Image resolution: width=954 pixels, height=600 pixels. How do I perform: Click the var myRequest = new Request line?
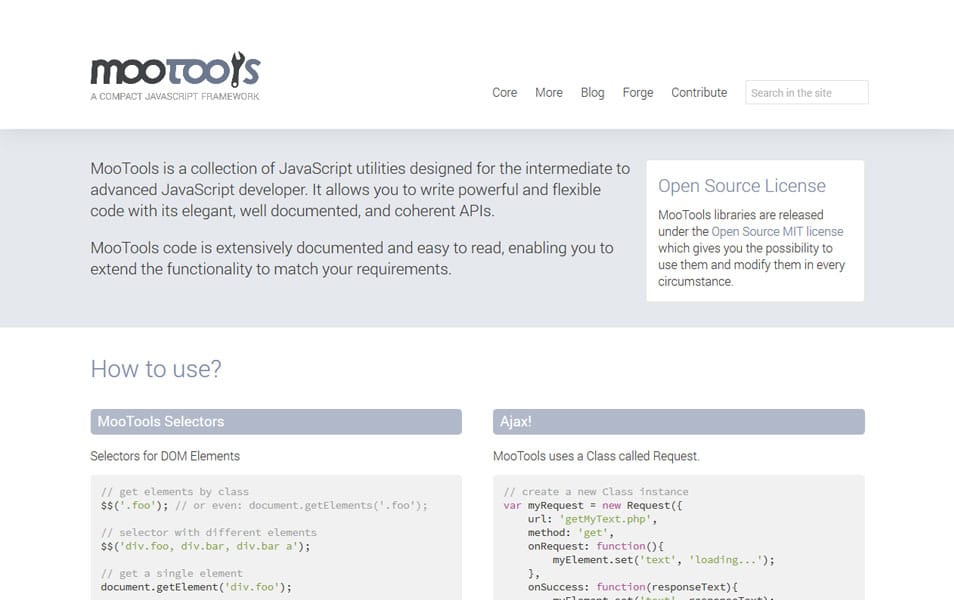click(593, 505)
